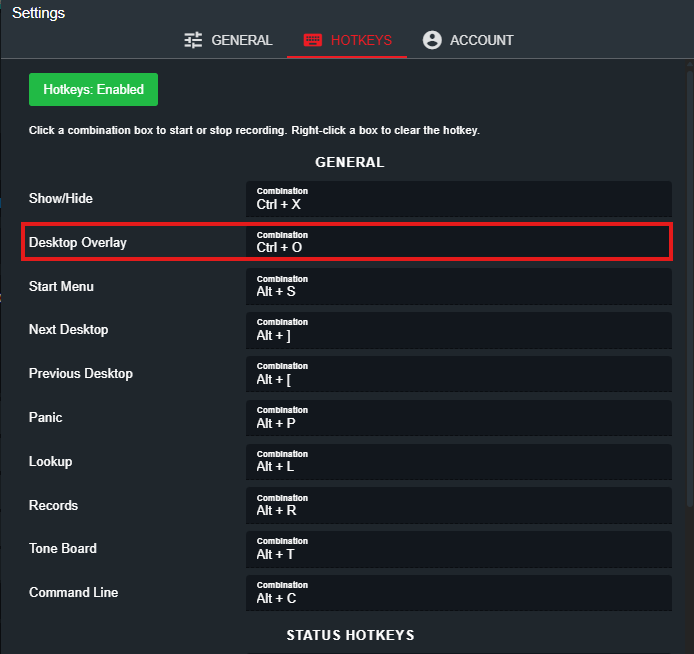
Task: Click Desktop Overlay combination box
Action: click(458, 242)
